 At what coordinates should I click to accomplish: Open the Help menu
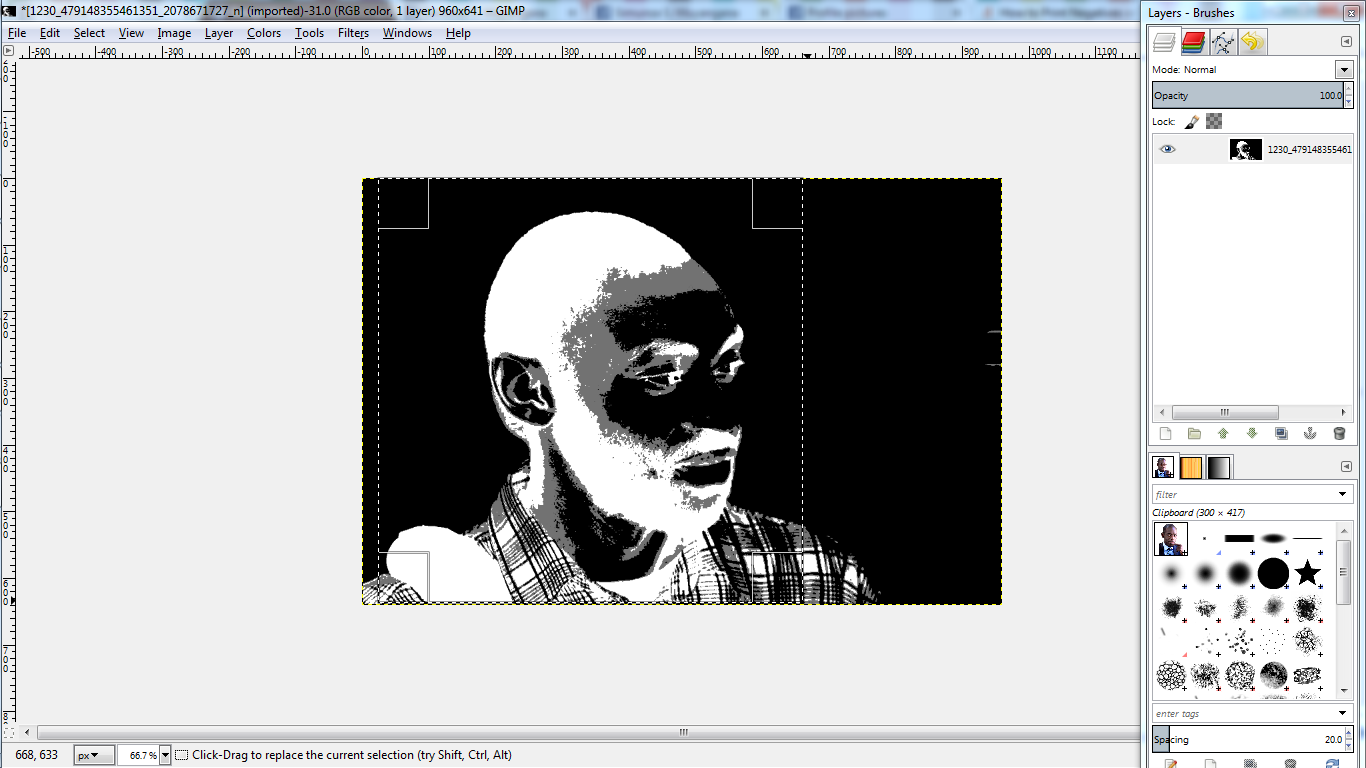[x=458, y=33]
